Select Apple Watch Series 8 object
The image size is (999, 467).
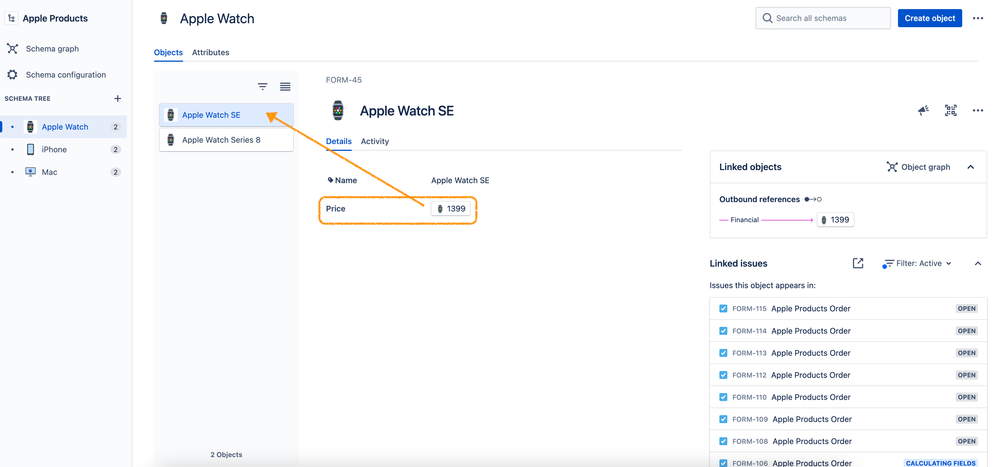point(226,140)
